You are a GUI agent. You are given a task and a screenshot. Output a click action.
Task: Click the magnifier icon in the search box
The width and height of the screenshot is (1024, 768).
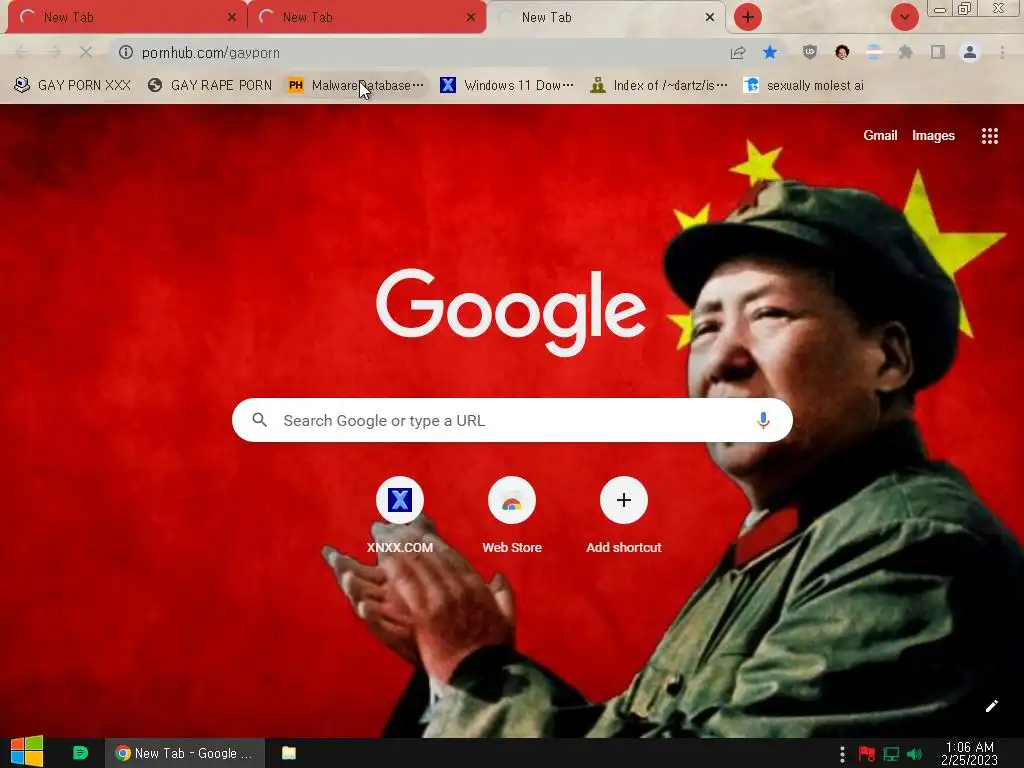259,420
